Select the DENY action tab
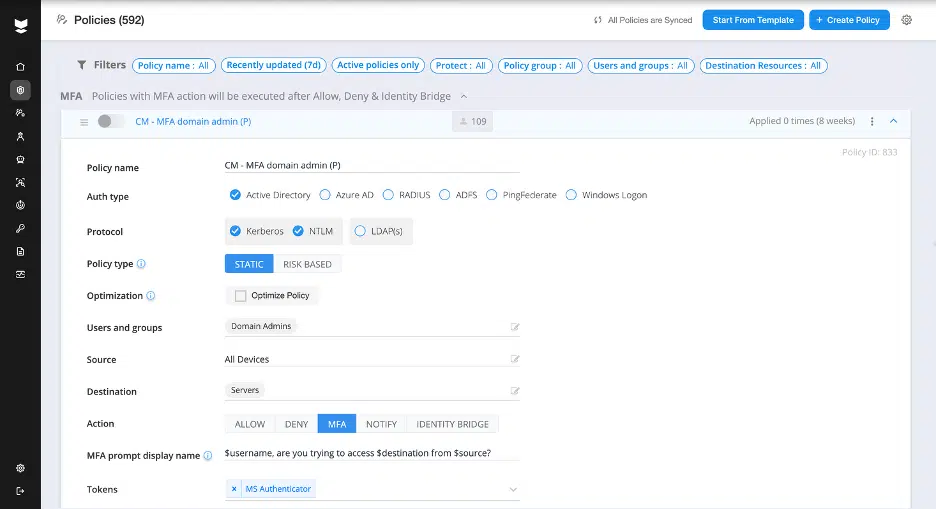This screenshot has height=510, width=936. click(x=296, y=424)
